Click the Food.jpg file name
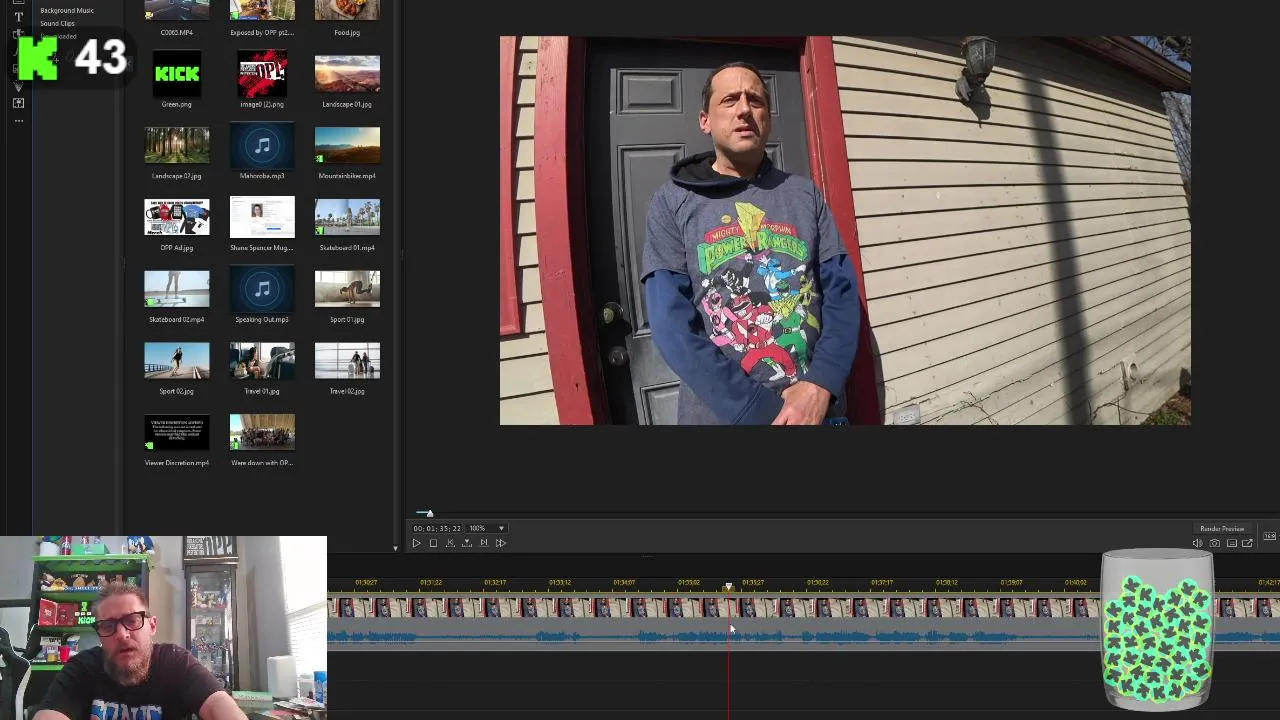The height and width of the screenshot is (720, 1280). tap(347, 32)
